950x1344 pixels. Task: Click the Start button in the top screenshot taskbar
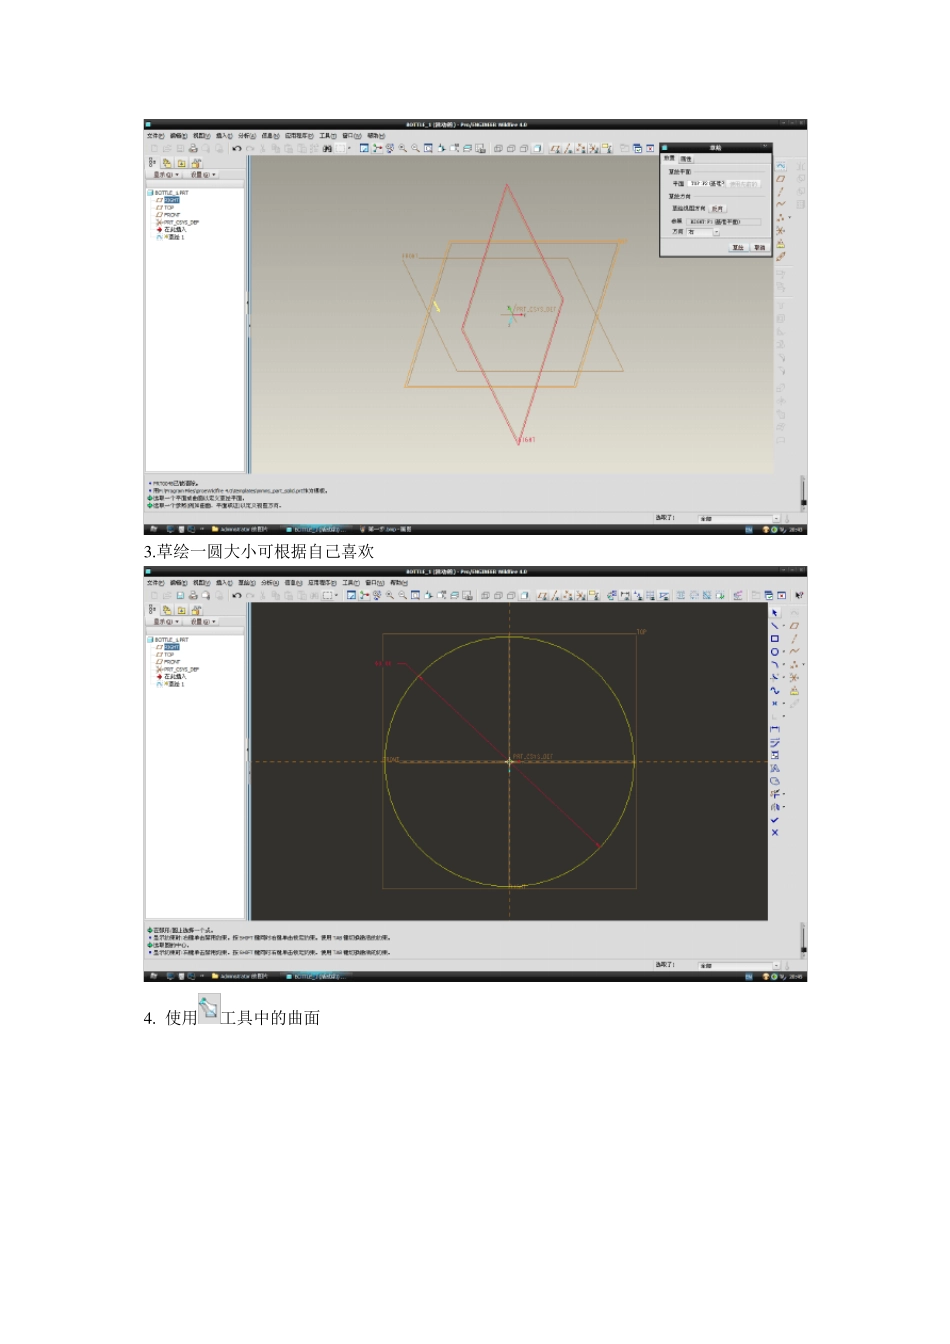(x=153, y=529)
